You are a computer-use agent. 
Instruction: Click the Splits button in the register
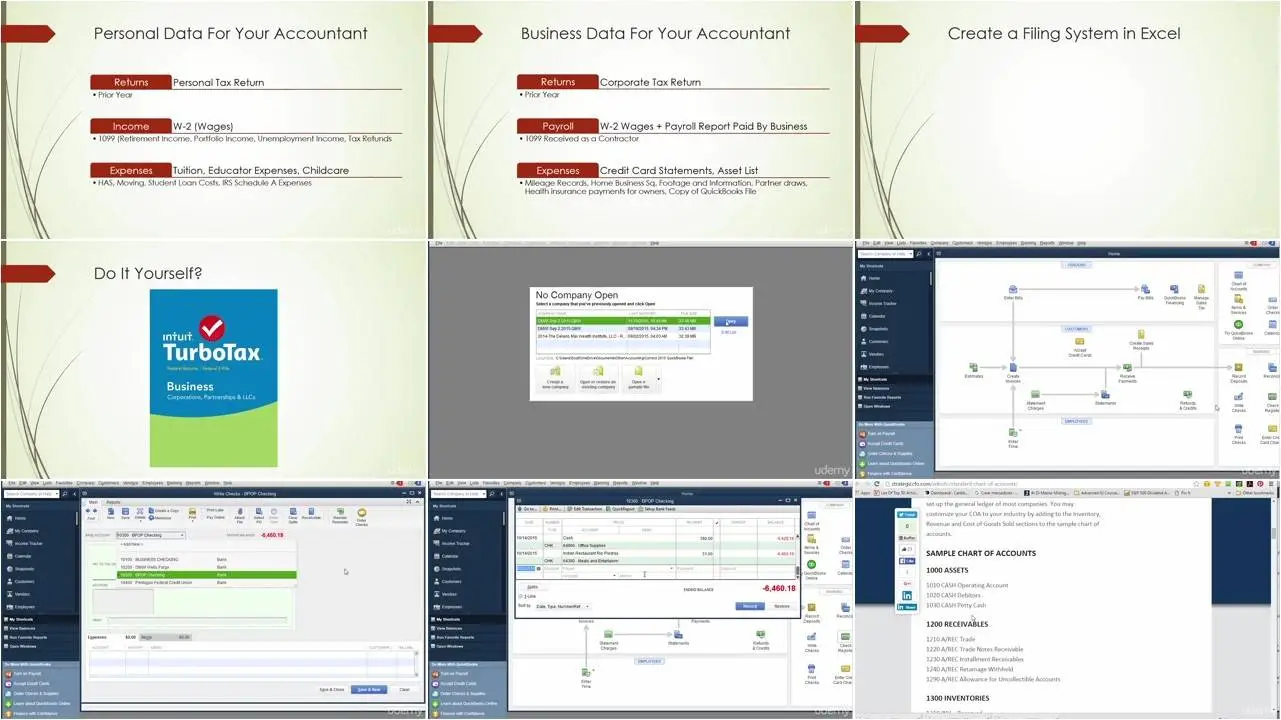[x=532, y=586]
